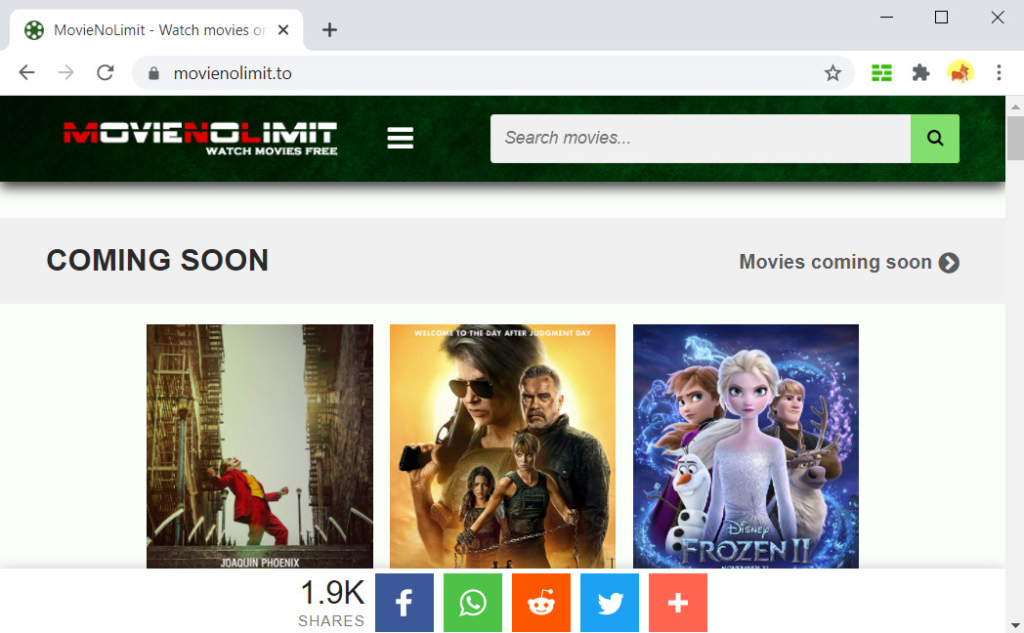1024x633 pixels.
Task: Open the Movies coming soon link
Action: pyautogui.click(x=848, y=262)
